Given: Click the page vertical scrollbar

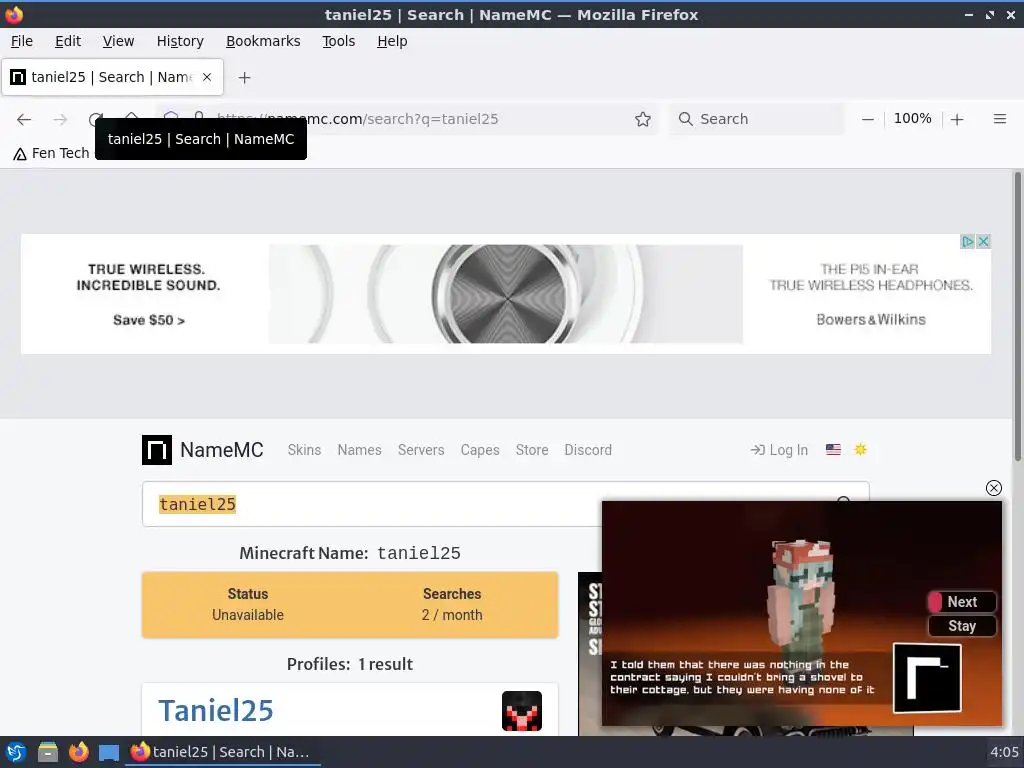Looking at the screenshot, I should [x=1017, y=316].
